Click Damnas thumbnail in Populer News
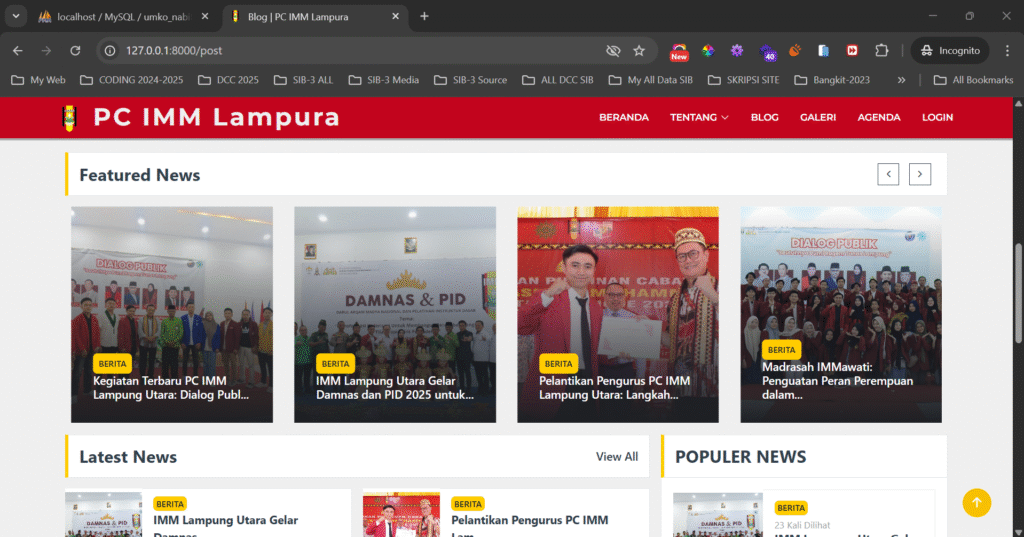Image resolution: width=1024 pixels, height=537 pixels. tap(718, 515)
